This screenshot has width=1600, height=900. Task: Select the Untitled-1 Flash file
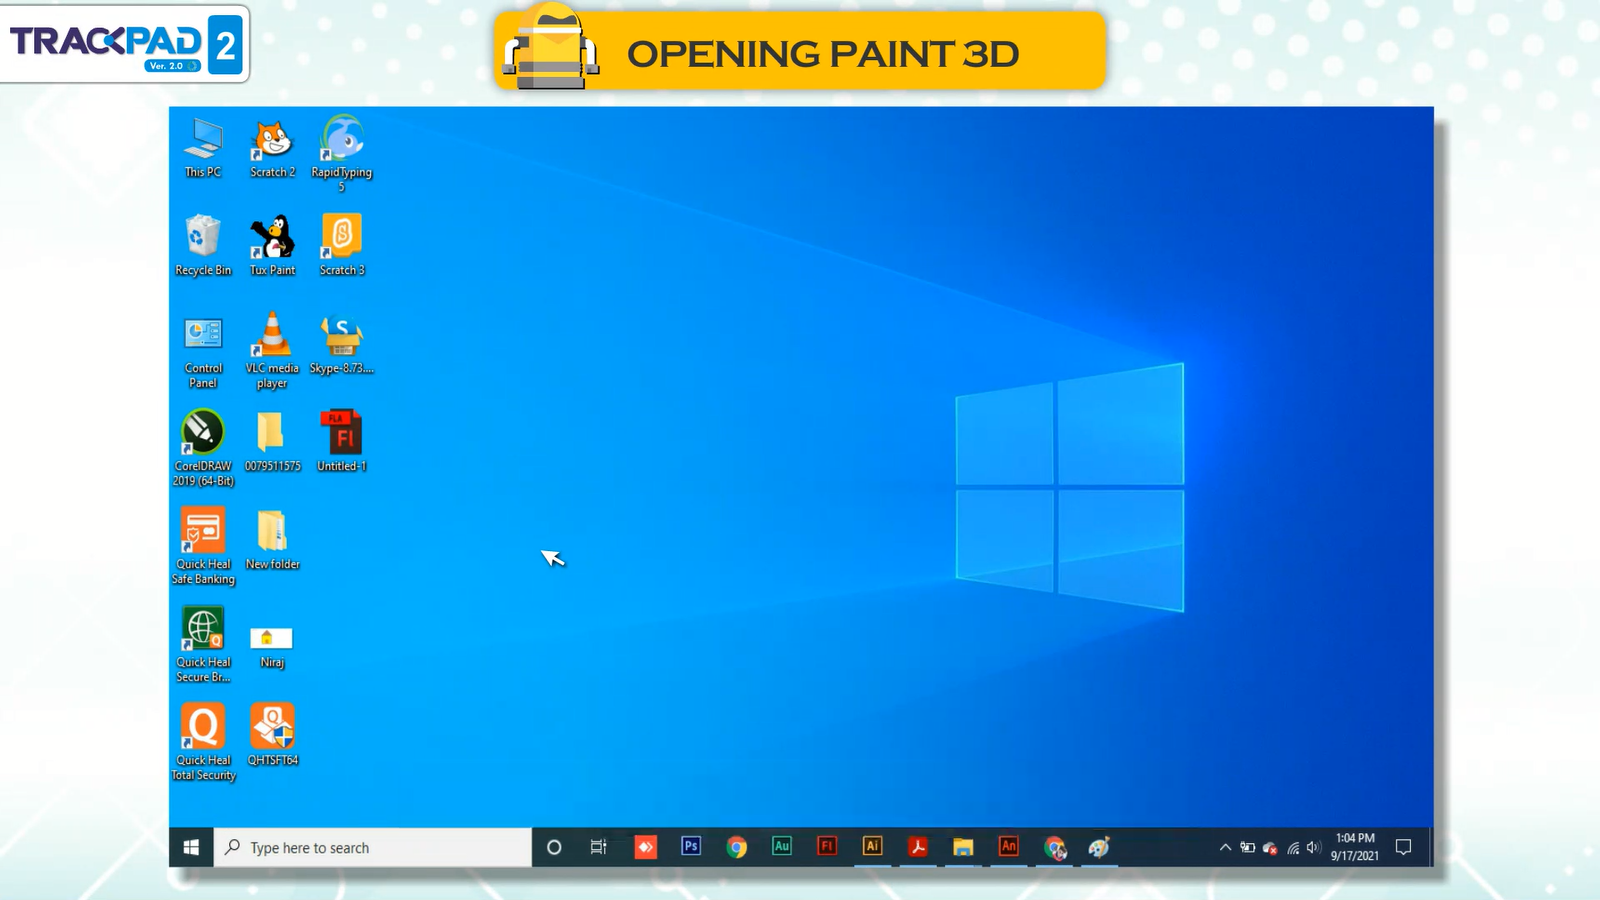tap(342, 441)
